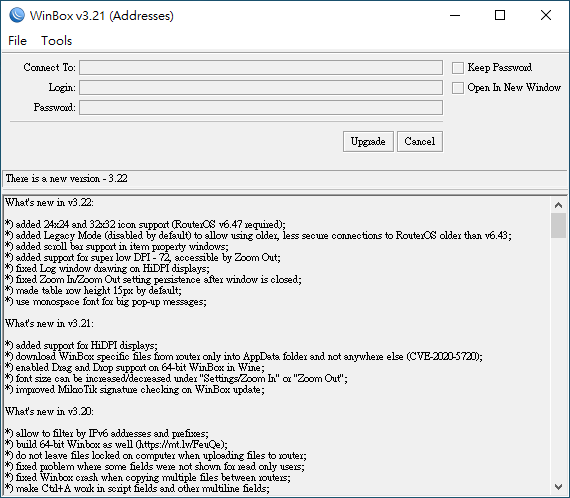Click the 'What's new in v3.20:' heading
570x498 pixels.
[49, 411]
